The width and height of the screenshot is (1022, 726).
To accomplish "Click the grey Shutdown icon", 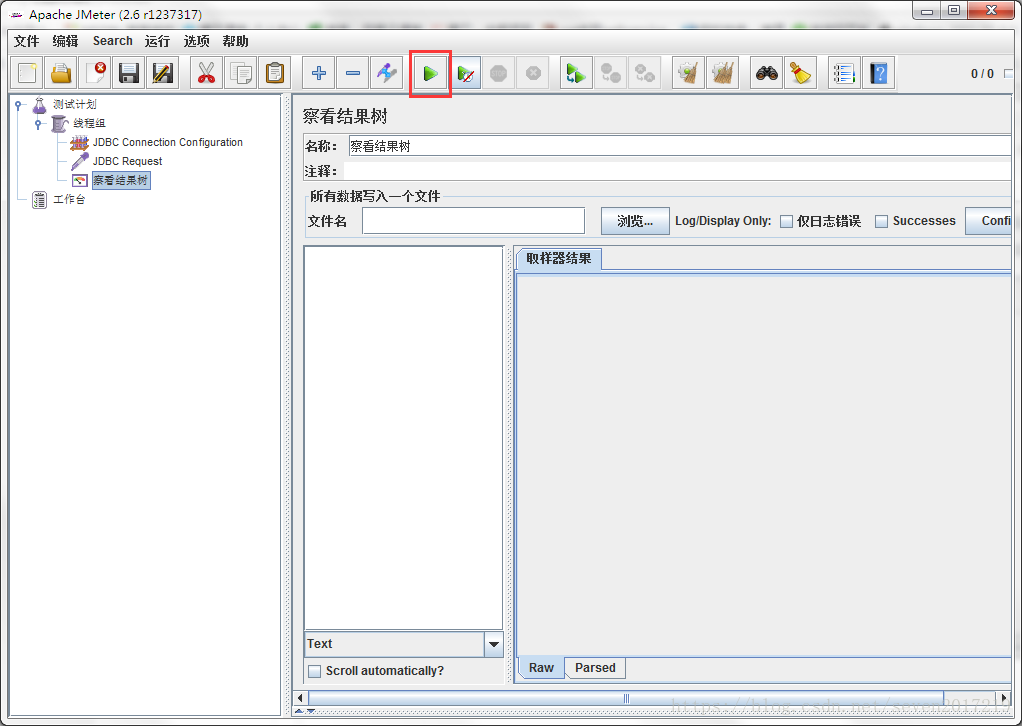I will (533, 73).
